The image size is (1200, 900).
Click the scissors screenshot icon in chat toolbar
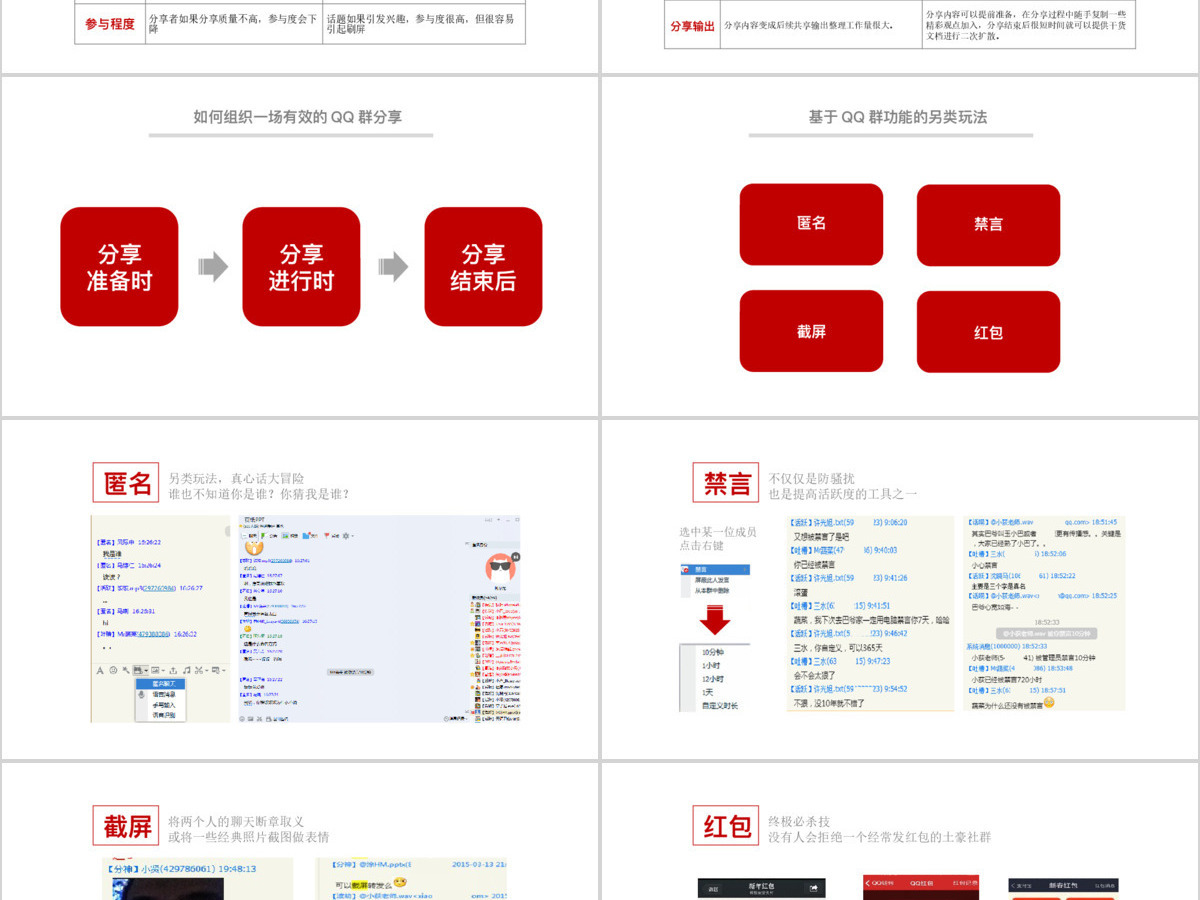coord(198,670)
